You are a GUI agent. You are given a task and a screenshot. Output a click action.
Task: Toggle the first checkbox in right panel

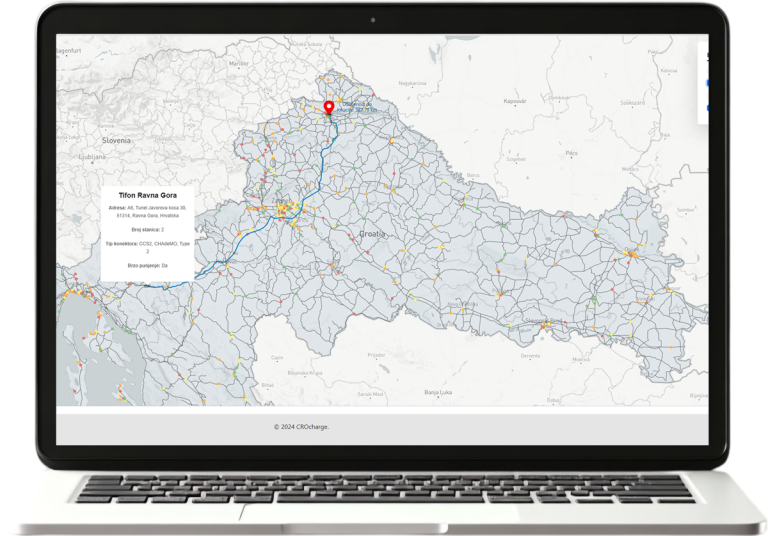[x=708, y=83]
